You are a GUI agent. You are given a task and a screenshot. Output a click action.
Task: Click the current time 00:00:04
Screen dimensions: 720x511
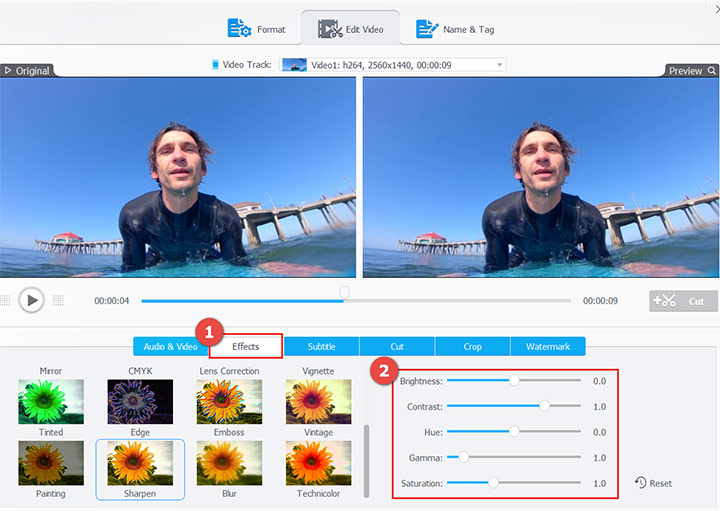[112, 301]
